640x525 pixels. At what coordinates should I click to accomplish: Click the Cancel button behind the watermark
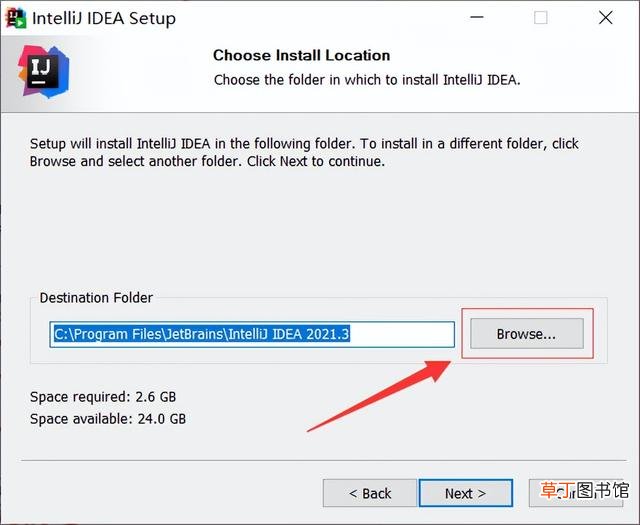tap(576, 493)
